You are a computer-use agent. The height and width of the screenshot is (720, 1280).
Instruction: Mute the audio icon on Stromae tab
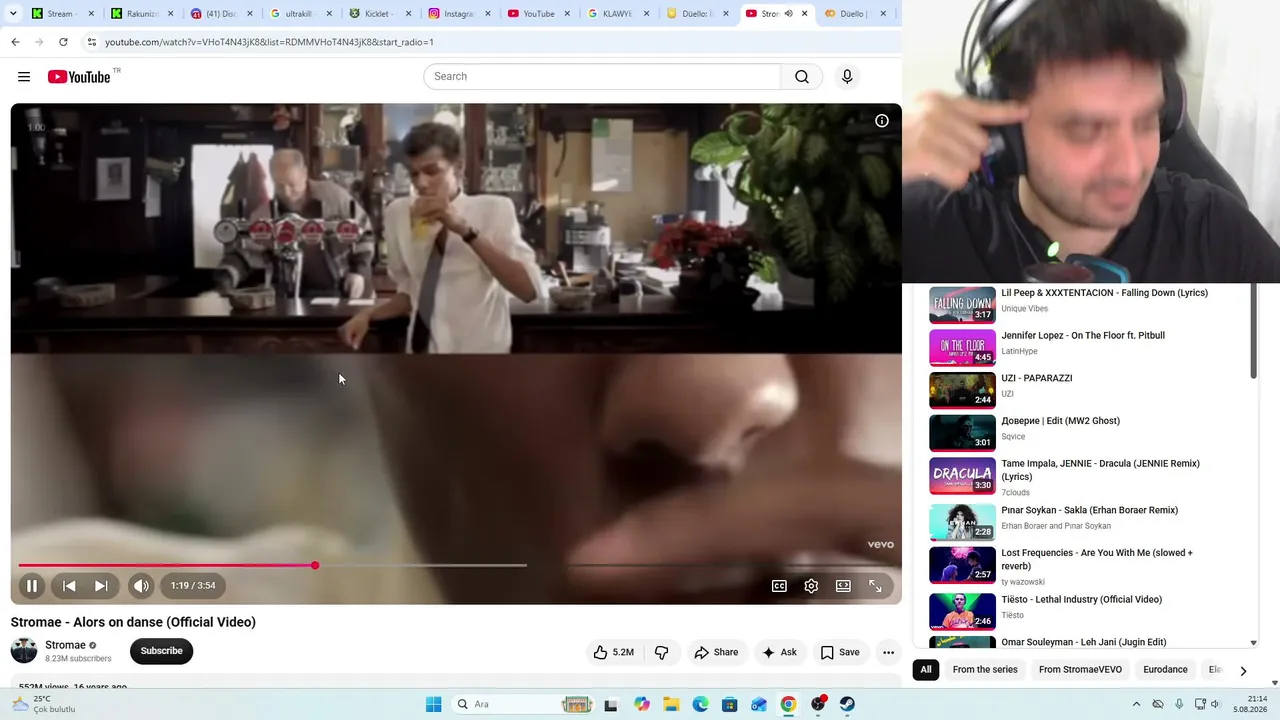tap(788, 14)
